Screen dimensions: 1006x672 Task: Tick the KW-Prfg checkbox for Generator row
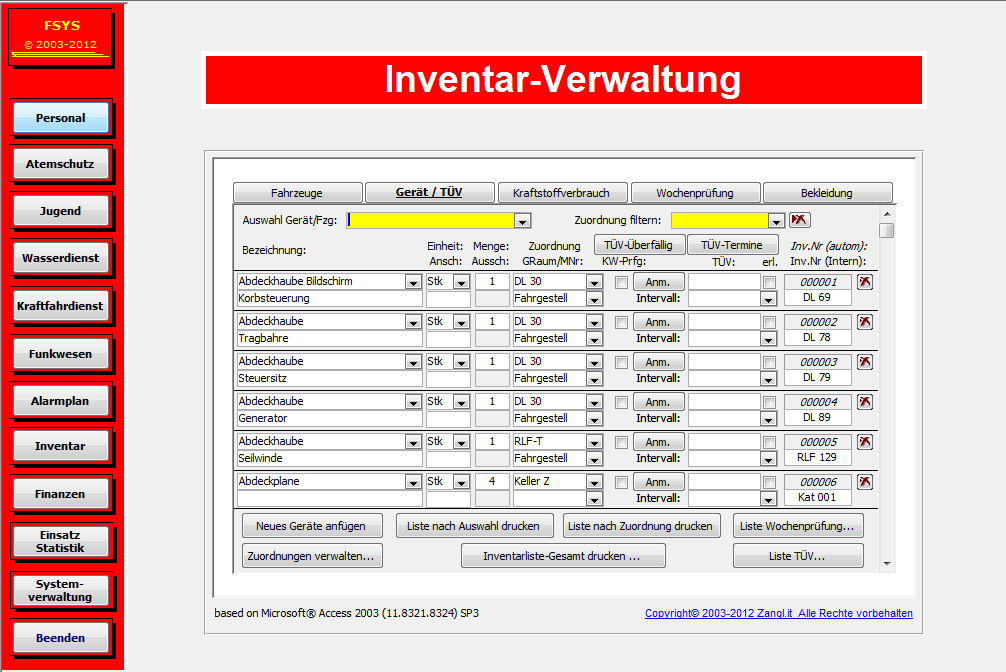click(x=621, y=402)
